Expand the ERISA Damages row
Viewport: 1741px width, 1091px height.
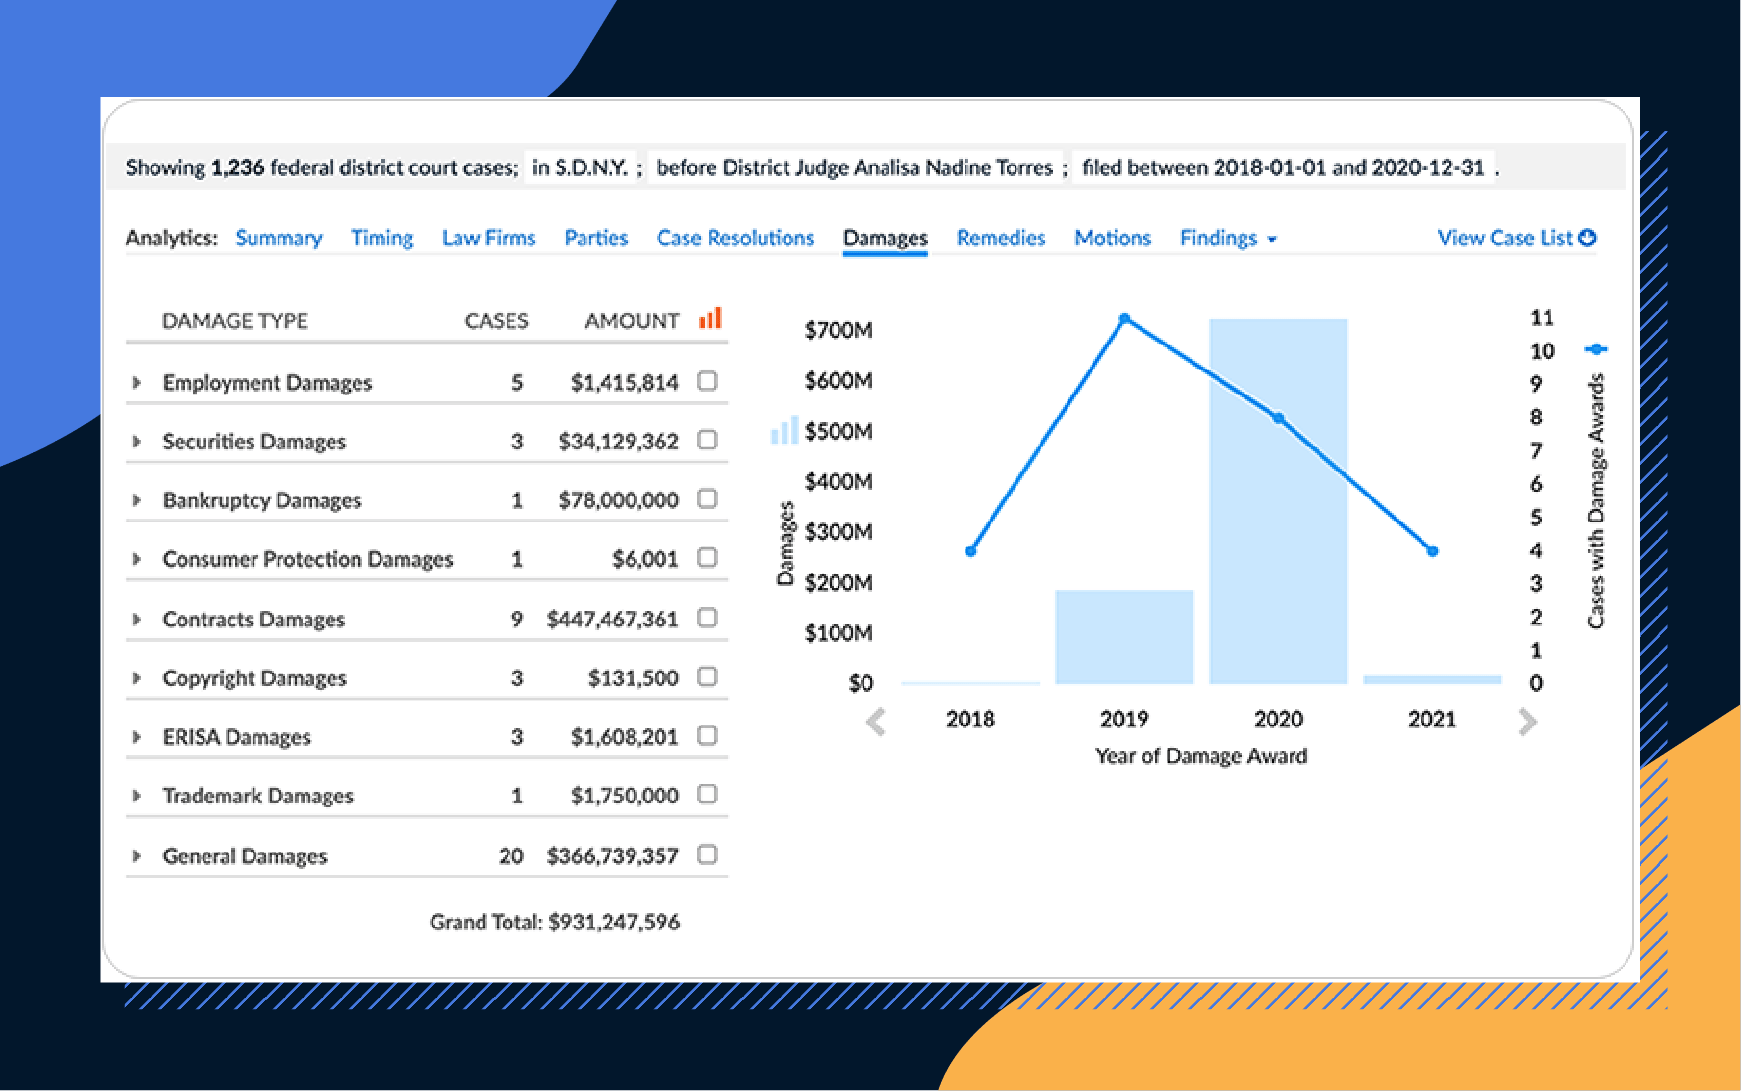point(137,737)
